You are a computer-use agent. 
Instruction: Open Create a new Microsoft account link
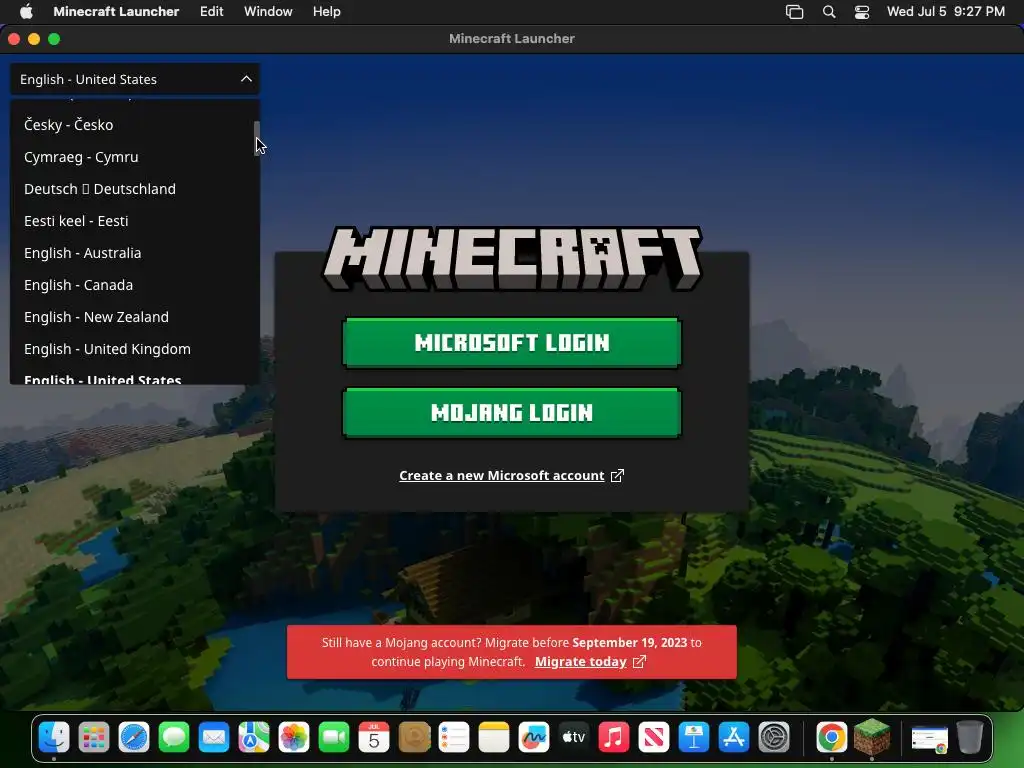(511, 475)
